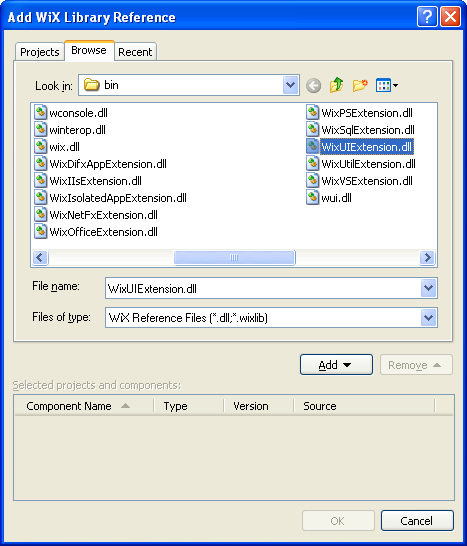Image resolution: width=467 pixels, height=546 pixels.
Task: Select the WixVSExtension.dll file name
Action: pos(367,181)
